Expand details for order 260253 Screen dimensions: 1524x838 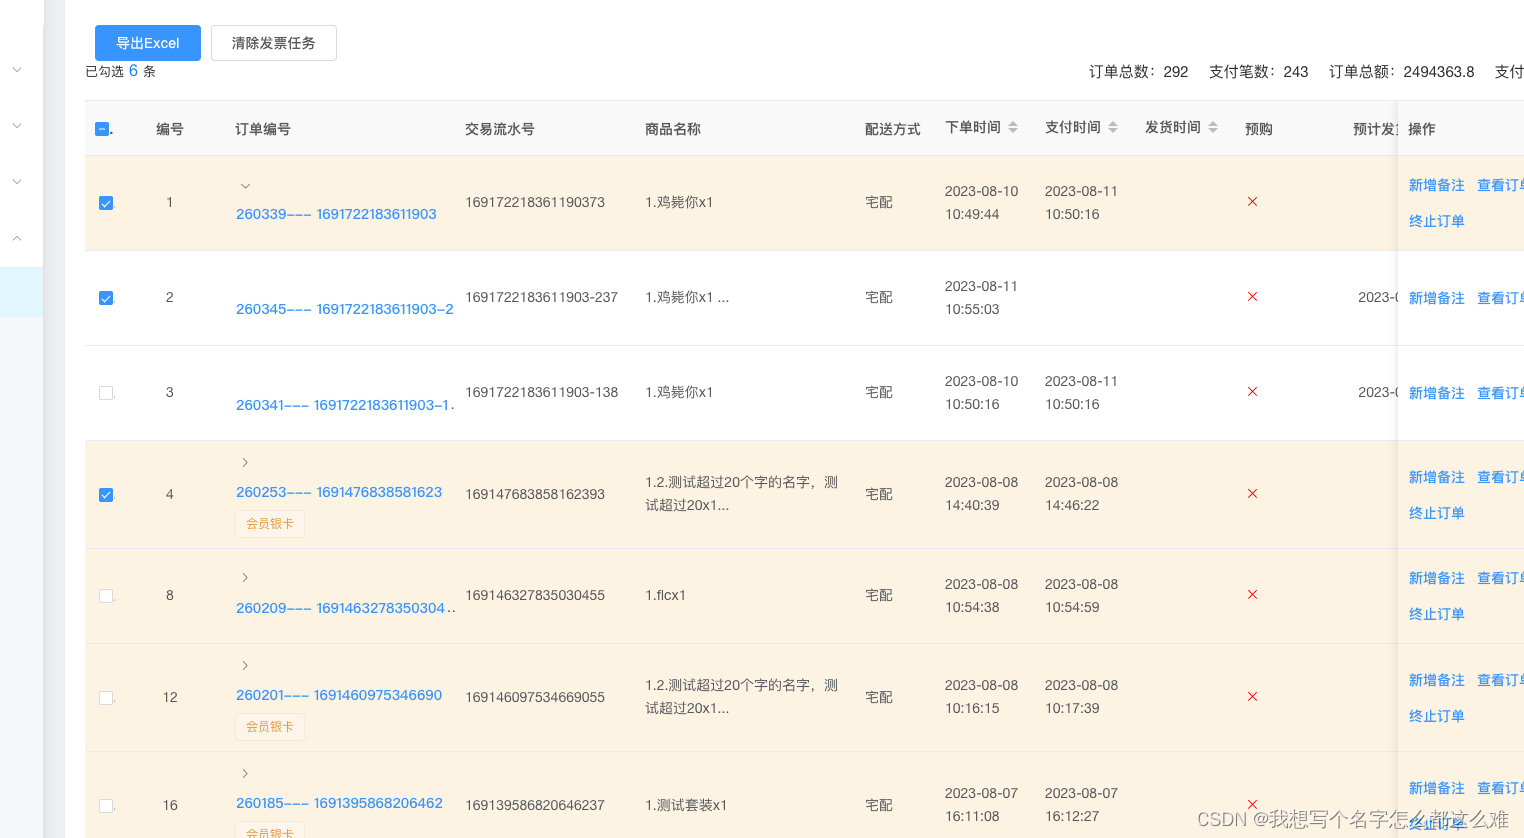point(245,462)
